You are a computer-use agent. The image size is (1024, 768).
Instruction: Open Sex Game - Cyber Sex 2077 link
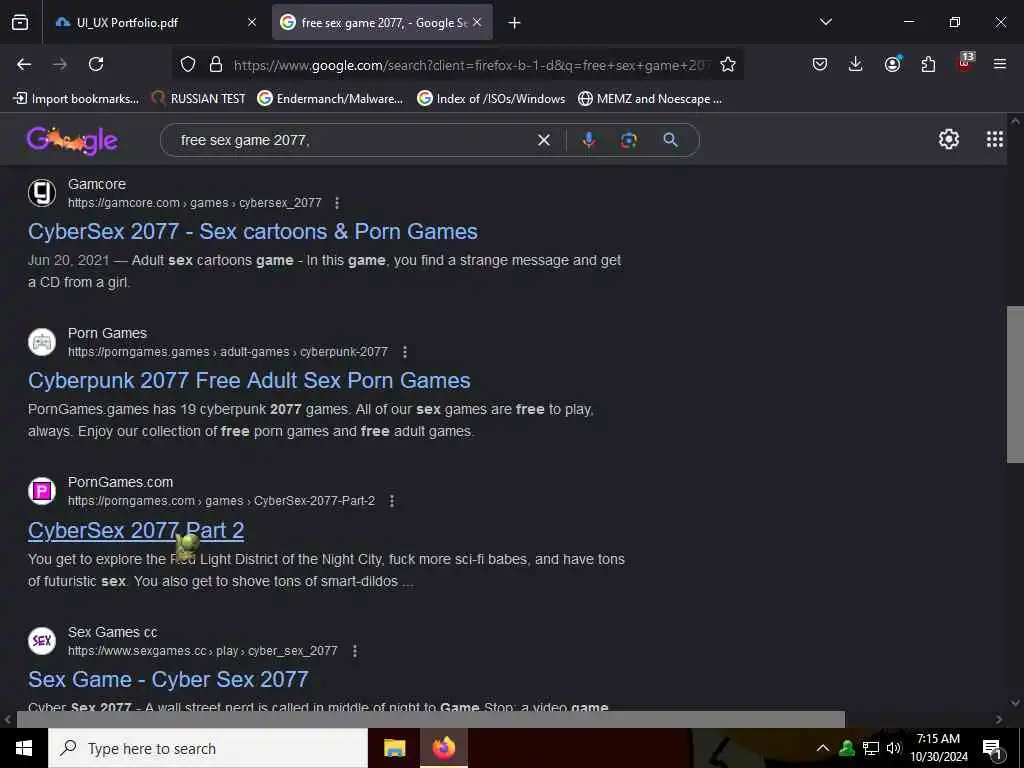coord(168,680)
